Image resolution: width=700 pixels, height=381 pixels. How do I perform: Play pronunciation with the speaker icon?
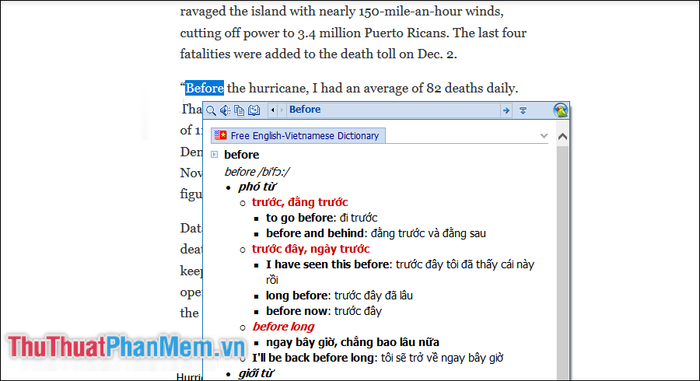pos(225,110)
